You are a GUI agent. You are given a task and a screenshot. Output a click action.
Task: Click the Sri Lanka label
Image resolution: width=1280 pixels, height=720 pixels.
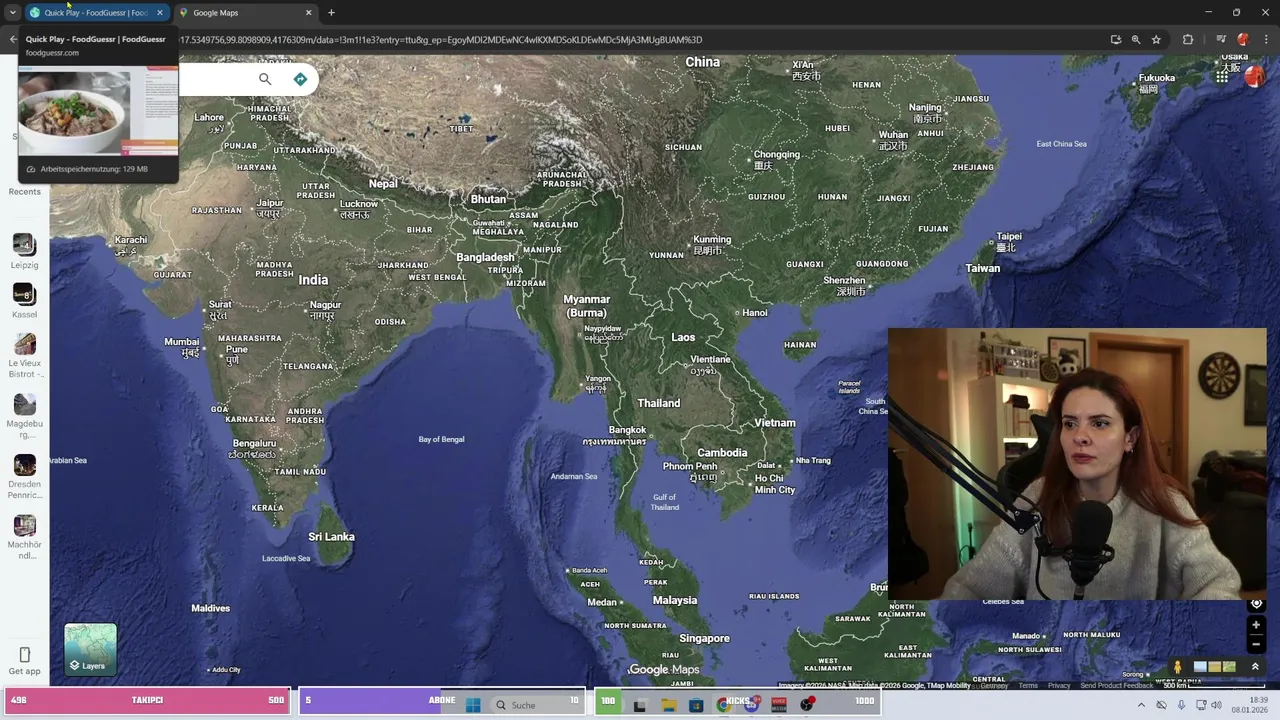click(331, 537)
